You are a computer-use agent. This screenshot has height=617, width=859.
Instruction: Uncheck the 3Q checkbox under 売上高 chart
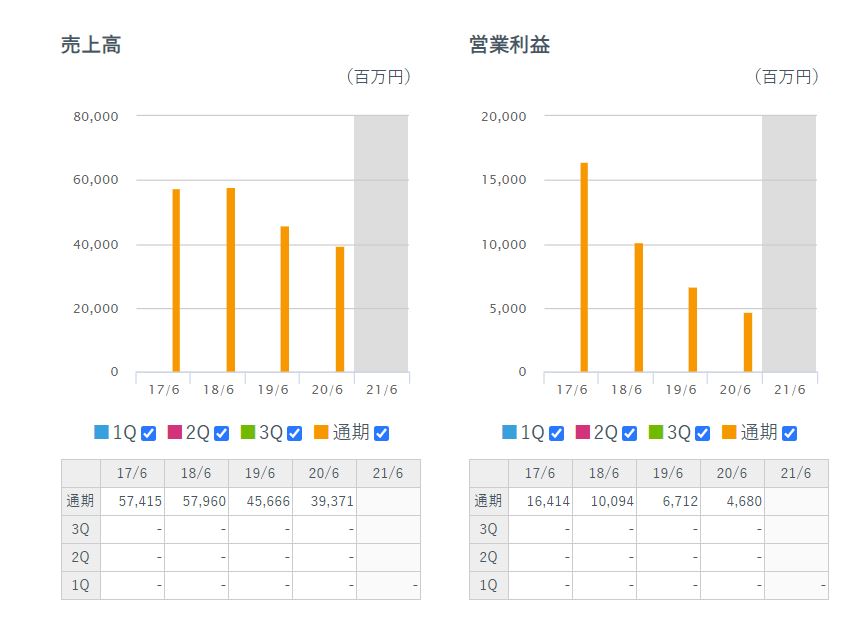pyautogui.click(x=295, y=433)
